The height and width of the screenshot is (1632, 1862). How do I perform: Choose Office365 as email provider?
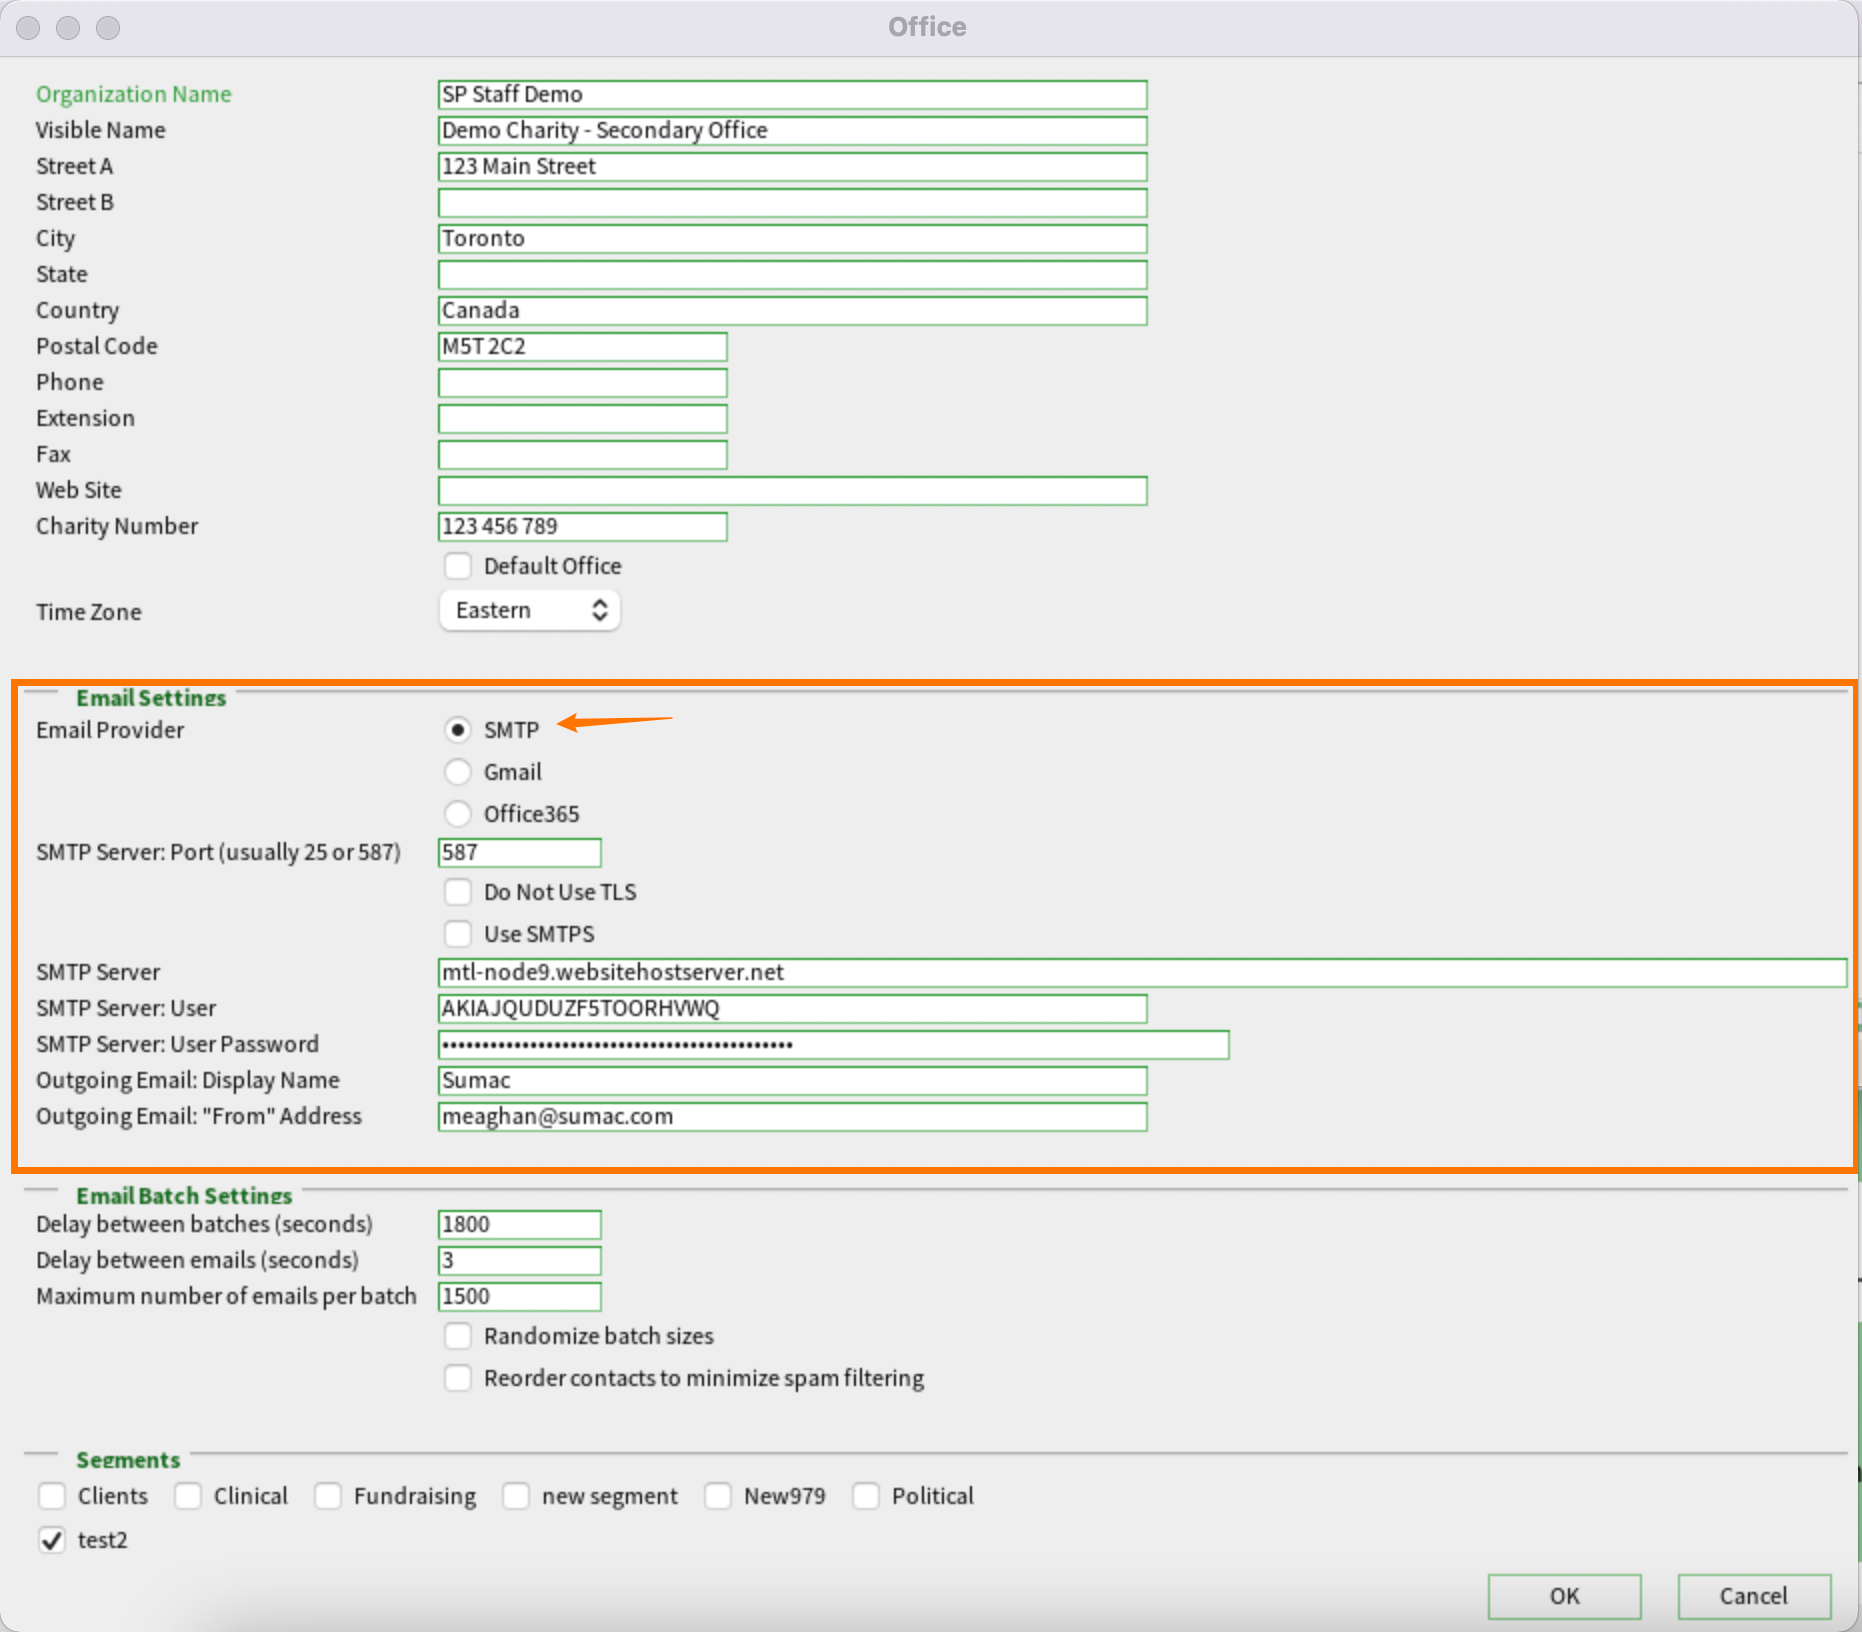pyautogui.click(x=458, y=814)
